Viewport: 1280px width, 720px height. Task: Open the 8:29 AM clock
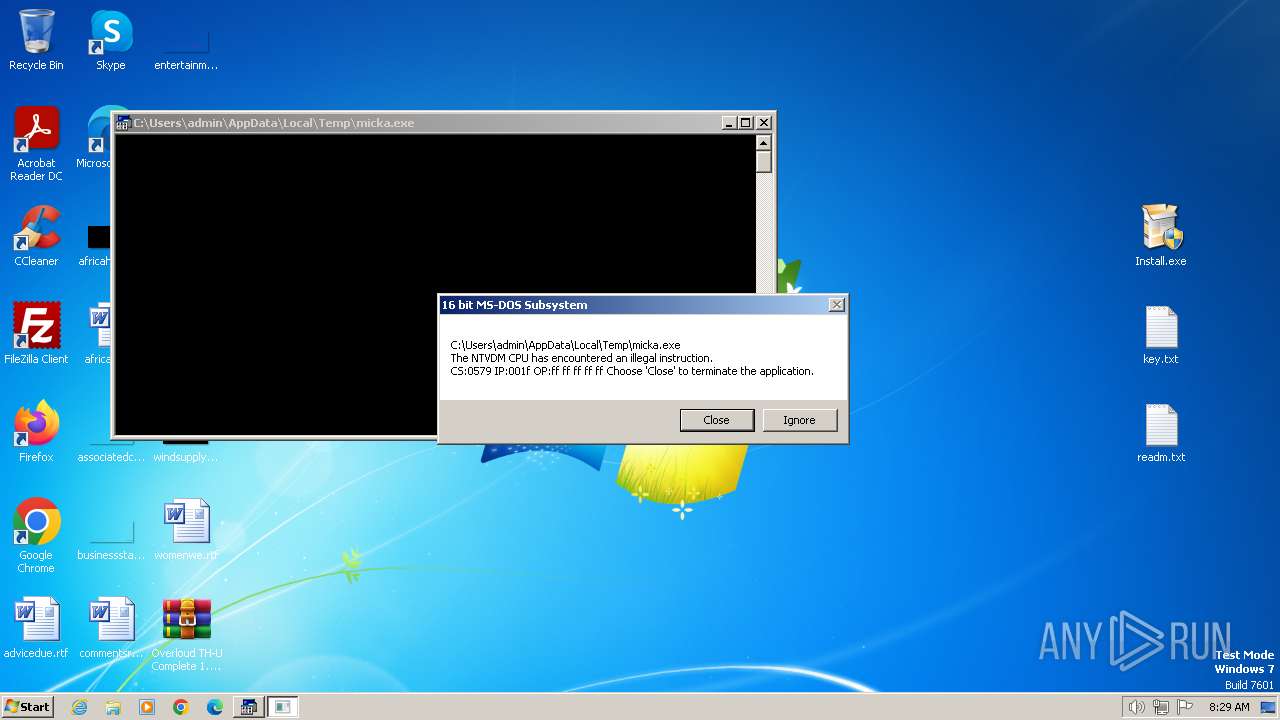(x=1229, y=707)
